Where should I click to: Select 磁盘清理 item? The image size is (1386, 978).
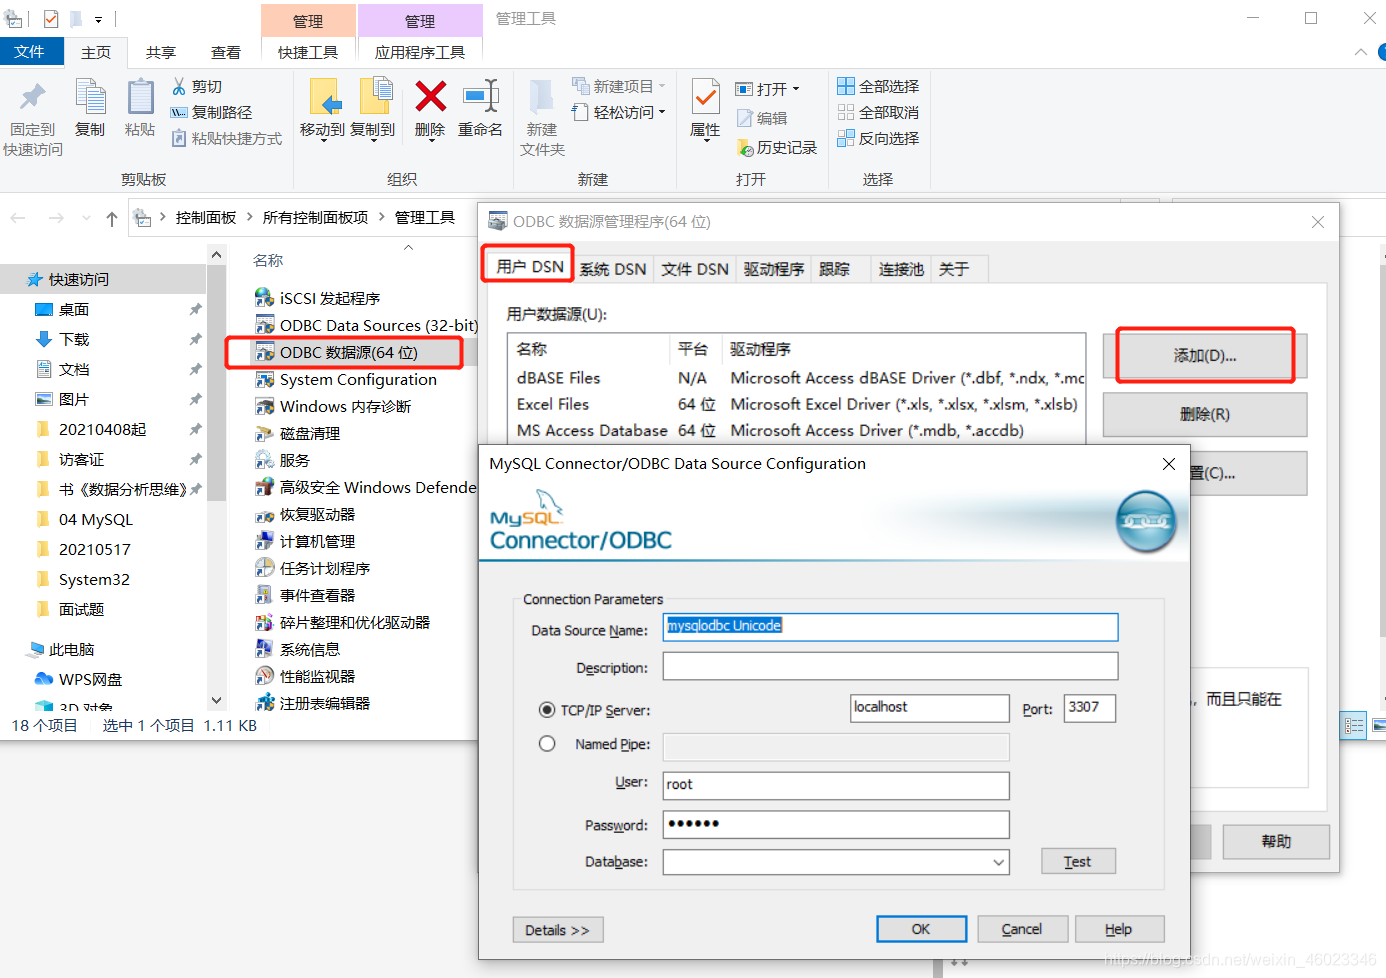pyautogui.click(x=298, y=434)
